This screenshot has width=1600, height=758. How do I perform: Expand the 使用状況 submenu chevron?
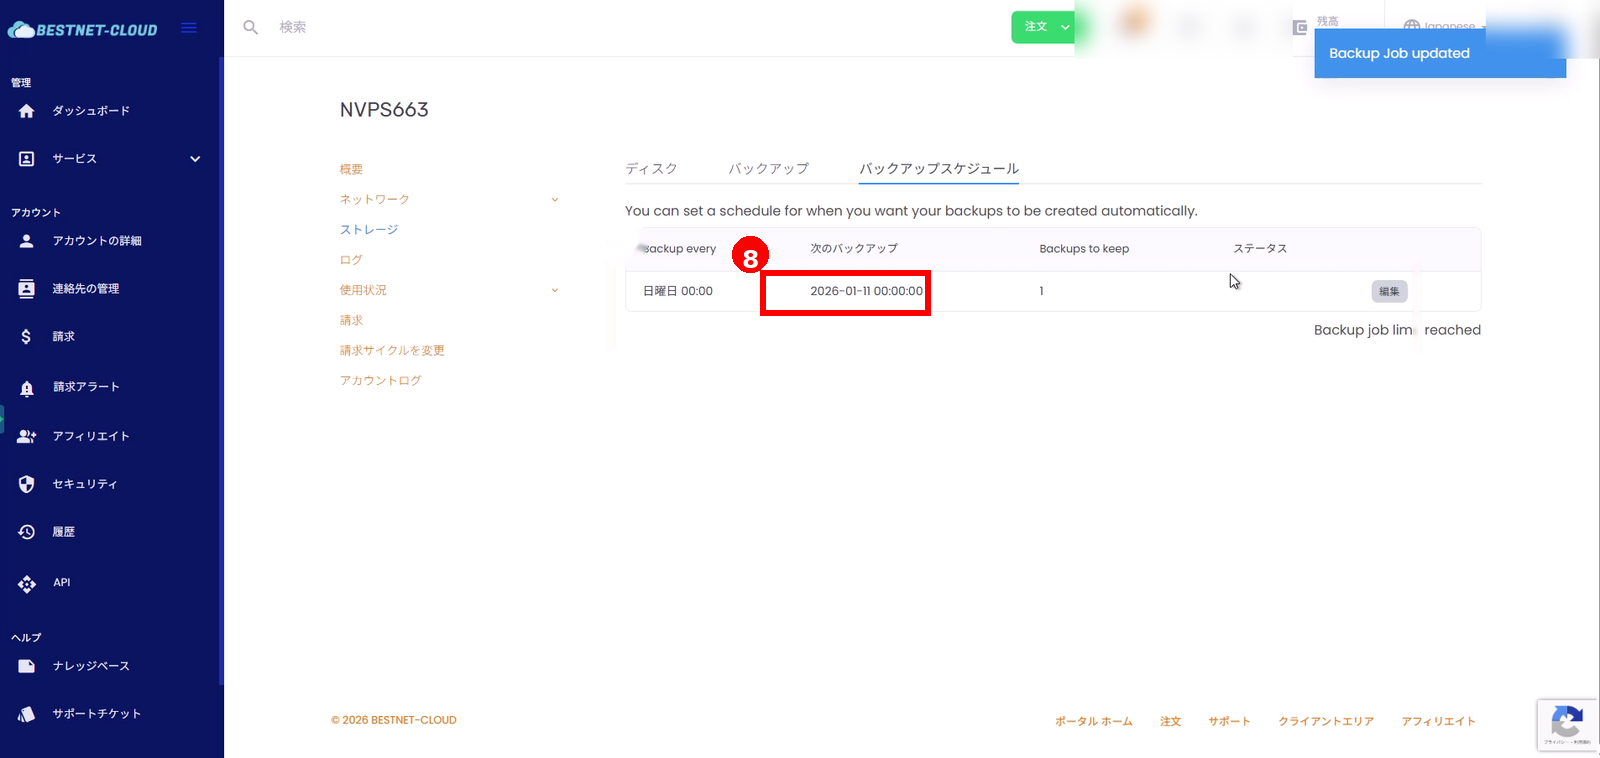[x=555, y=290]
